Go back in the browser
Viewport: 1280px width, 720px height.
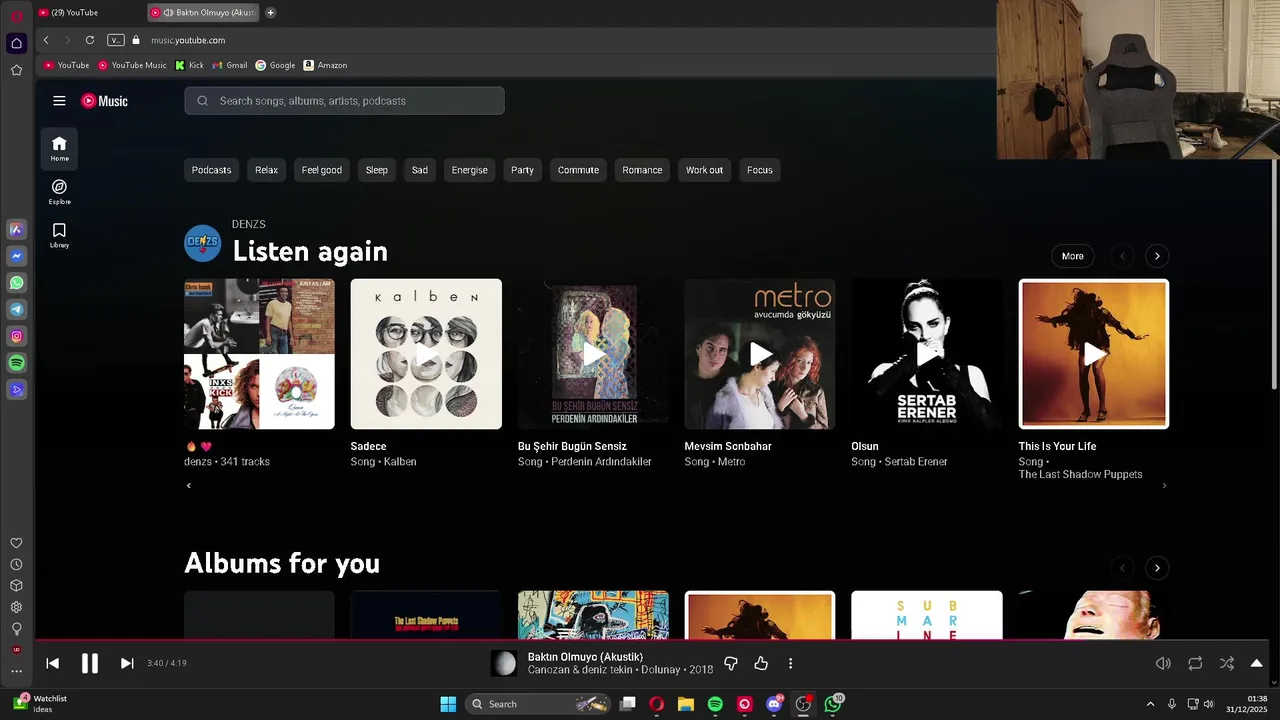coord(46,40)
